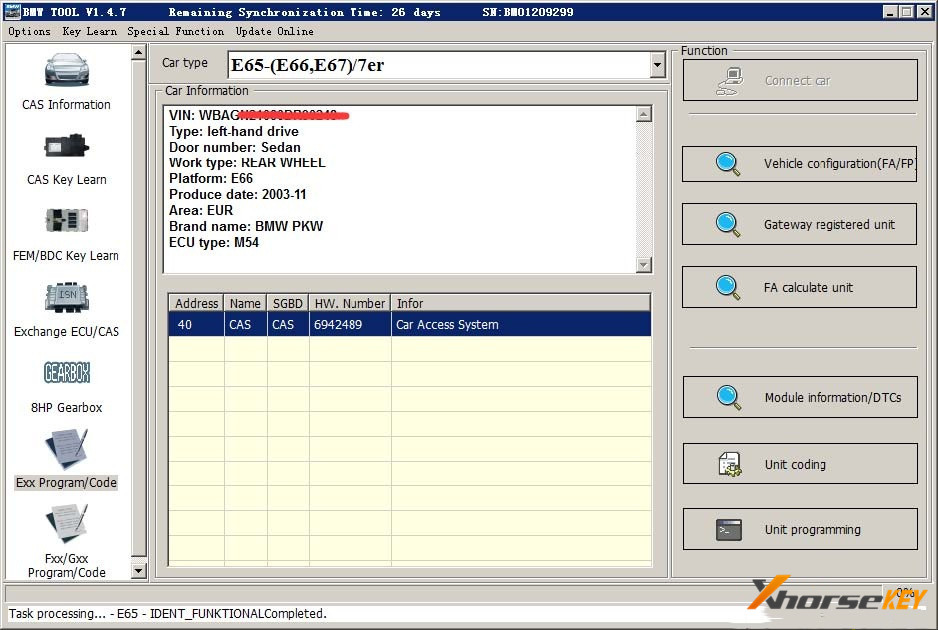Open 8HP Gearbox icon
Viewport: 938px width, 630px height.
(x=66, y=373)
